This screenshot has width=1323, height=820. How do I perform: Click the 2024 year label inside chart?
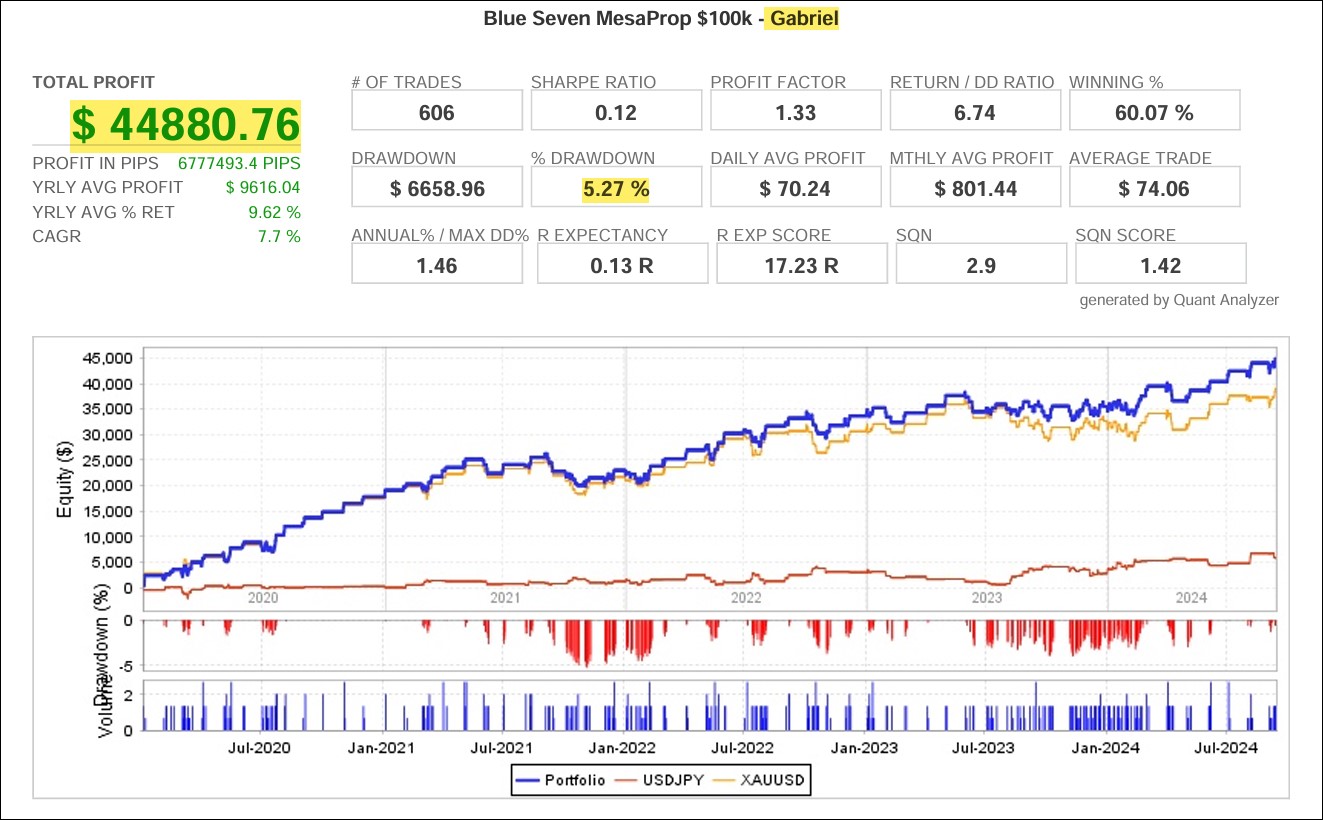point(1192,598)
